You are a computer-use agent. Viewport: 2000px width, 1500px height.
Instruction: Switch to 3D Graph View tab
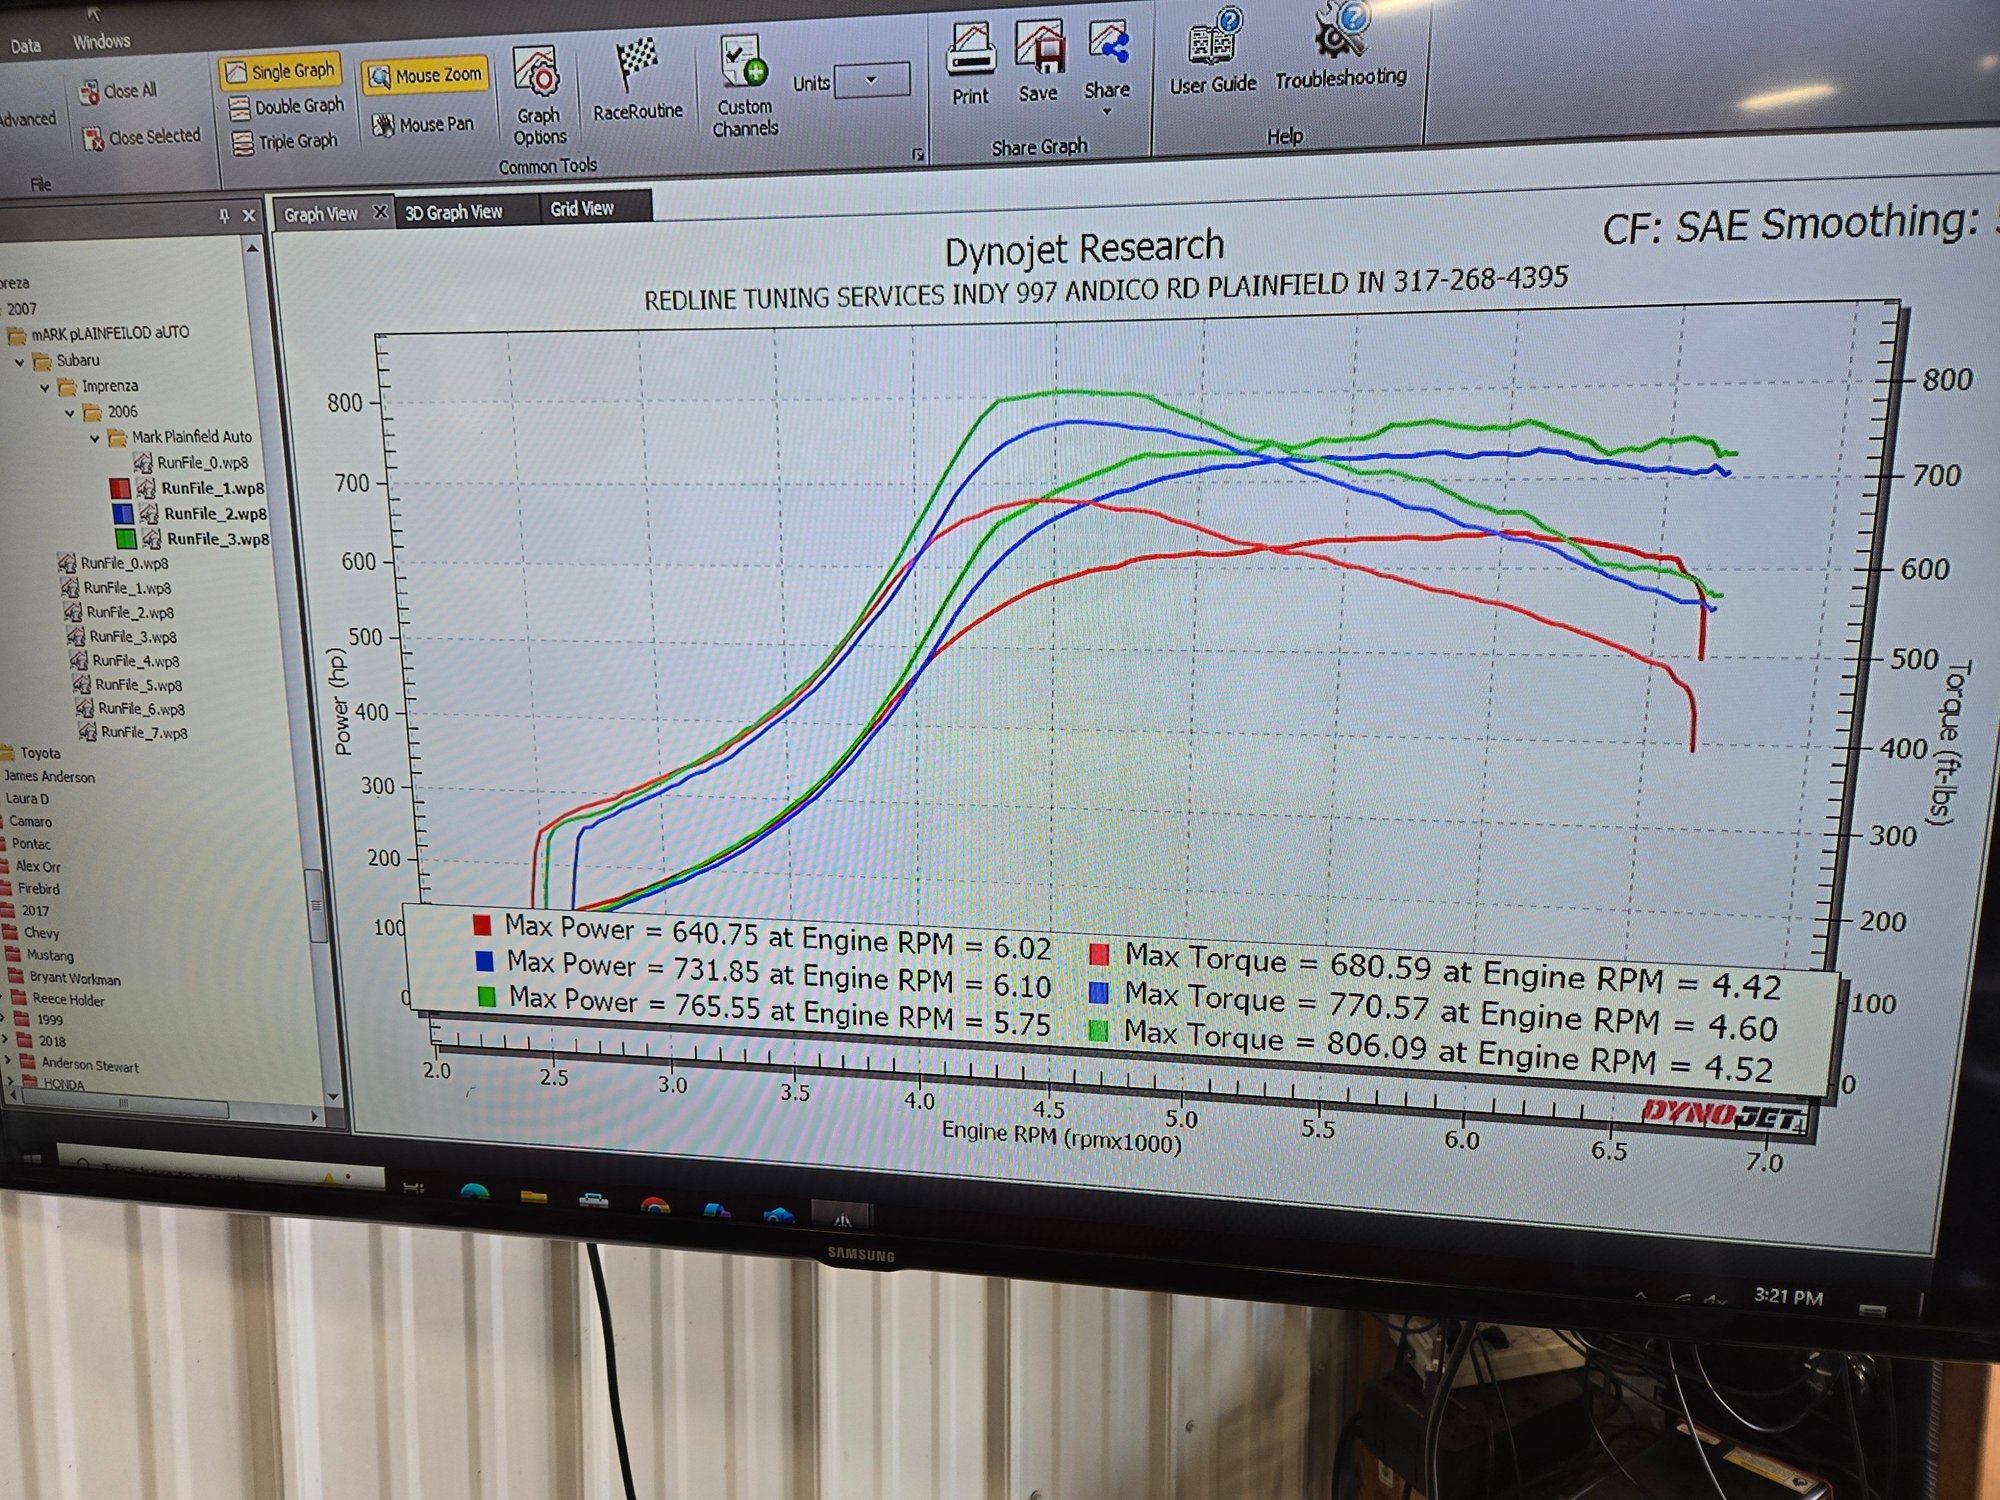pos(454,212)
